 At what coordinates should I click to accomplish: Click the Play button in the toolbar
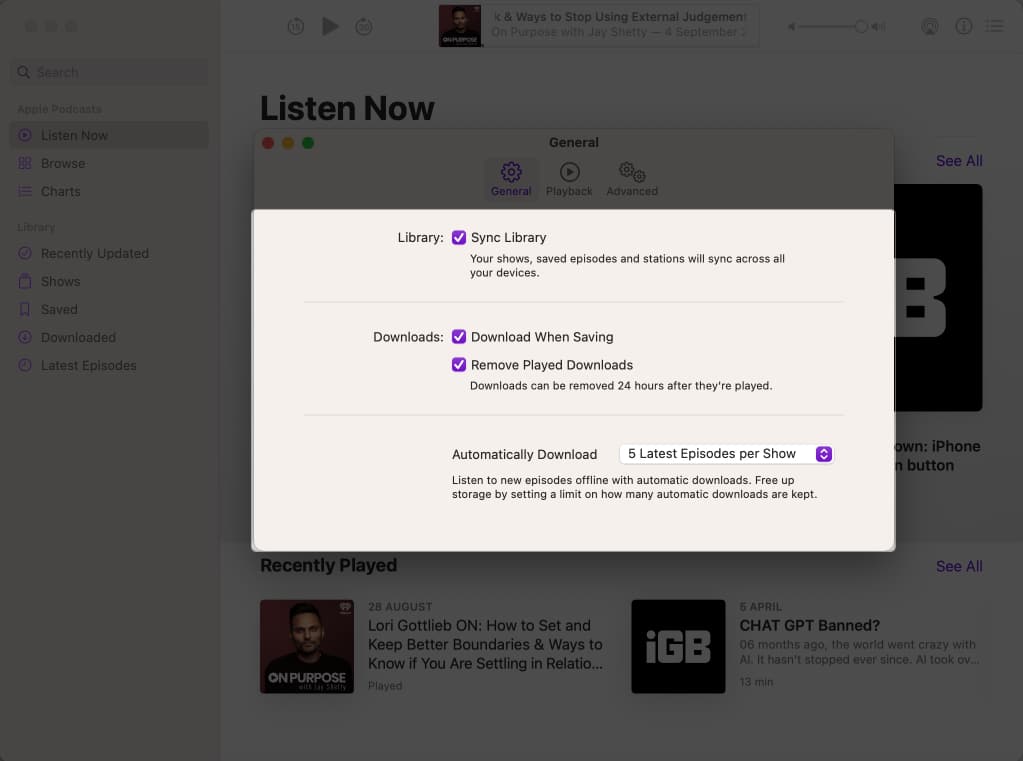330,27
